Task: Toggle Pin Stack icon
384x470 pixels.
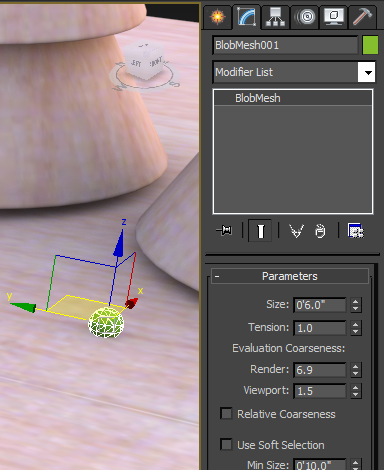Action: pos(224,230)
